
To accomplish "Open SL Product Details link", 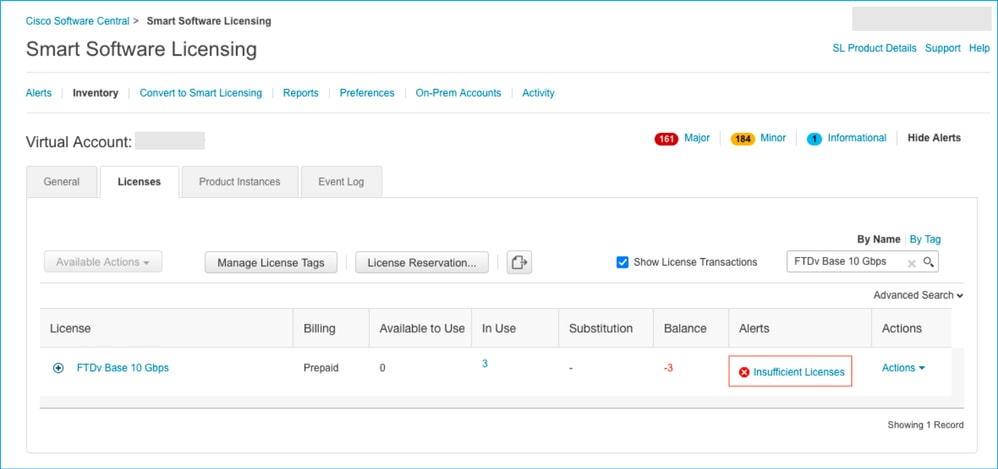I will tap(875, 48).
